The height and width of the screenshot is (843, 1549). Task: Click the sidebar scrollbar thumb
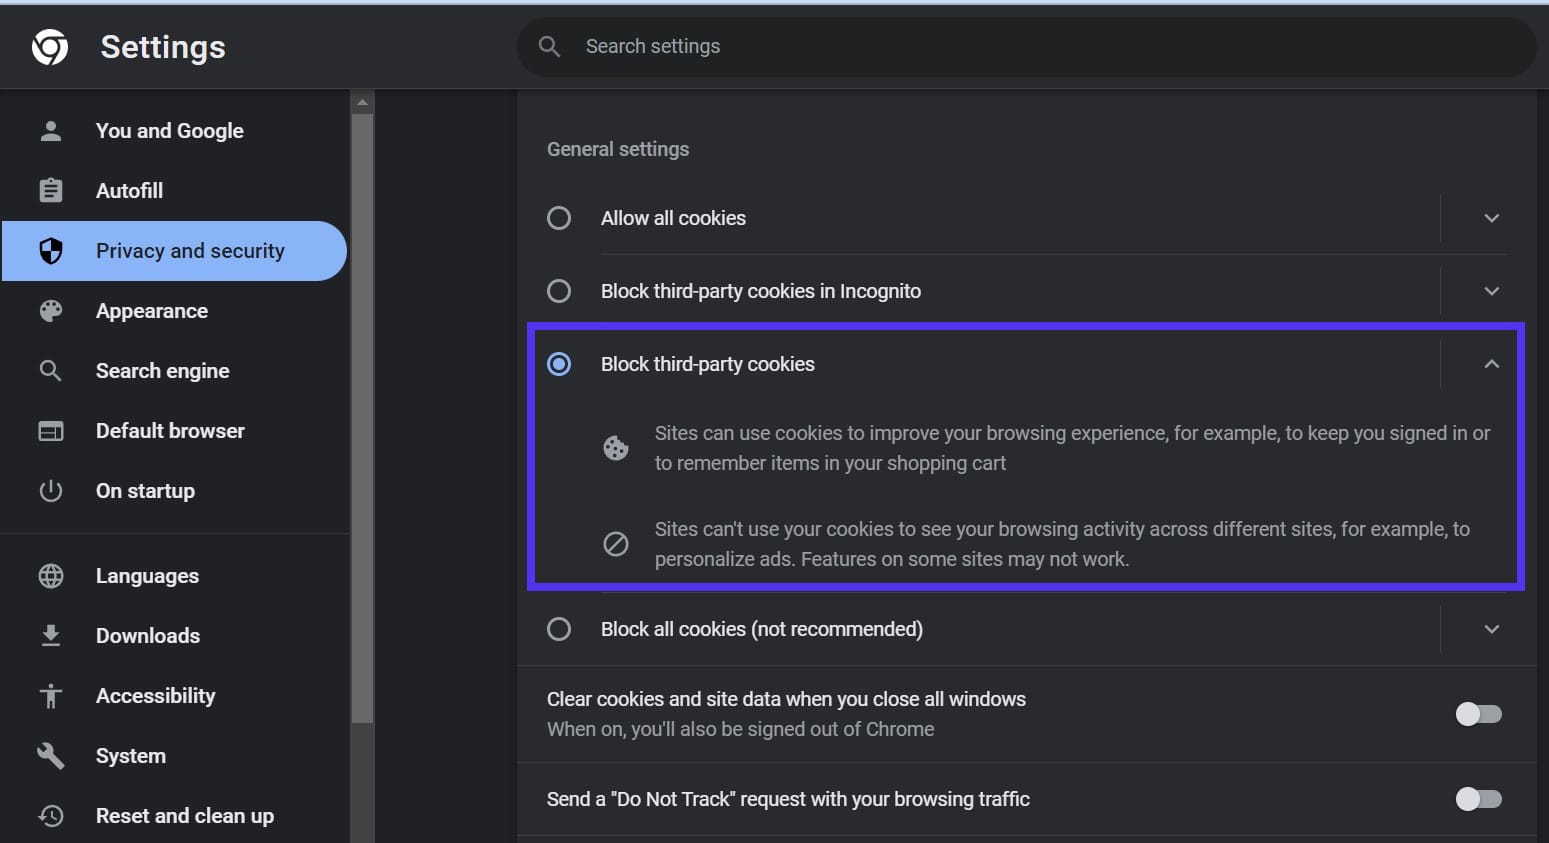362,418
